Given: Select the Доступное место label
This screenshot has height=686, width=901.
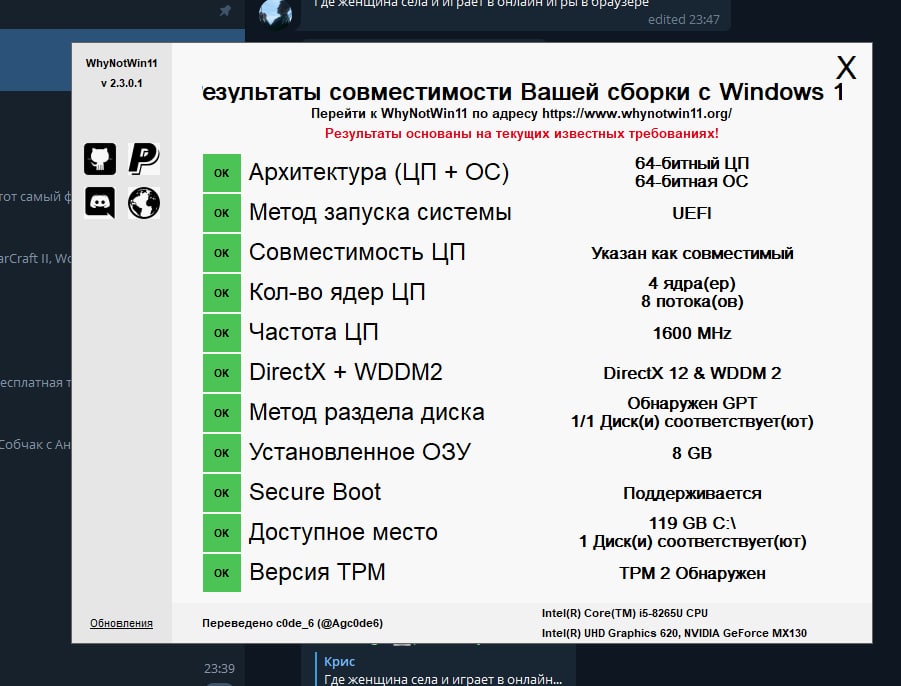Looking at the screenshot, I should (343, 532).
